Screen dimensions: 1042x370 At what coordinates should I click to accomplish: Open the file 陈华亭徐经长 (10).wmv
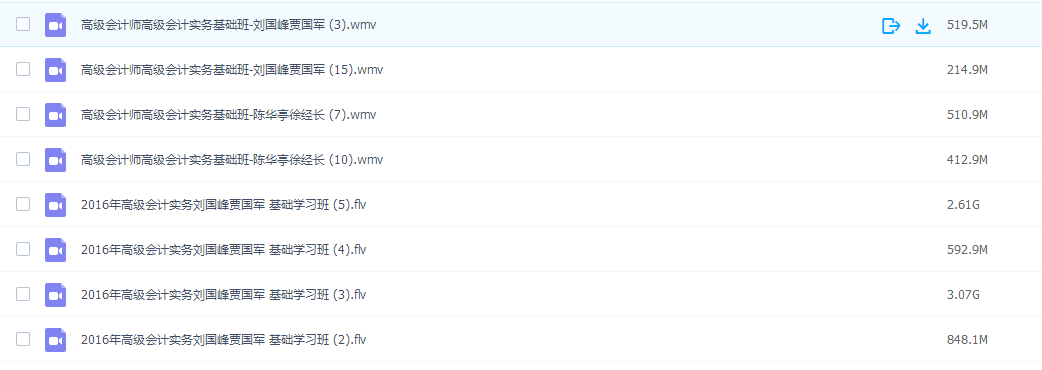click(232, 160)
